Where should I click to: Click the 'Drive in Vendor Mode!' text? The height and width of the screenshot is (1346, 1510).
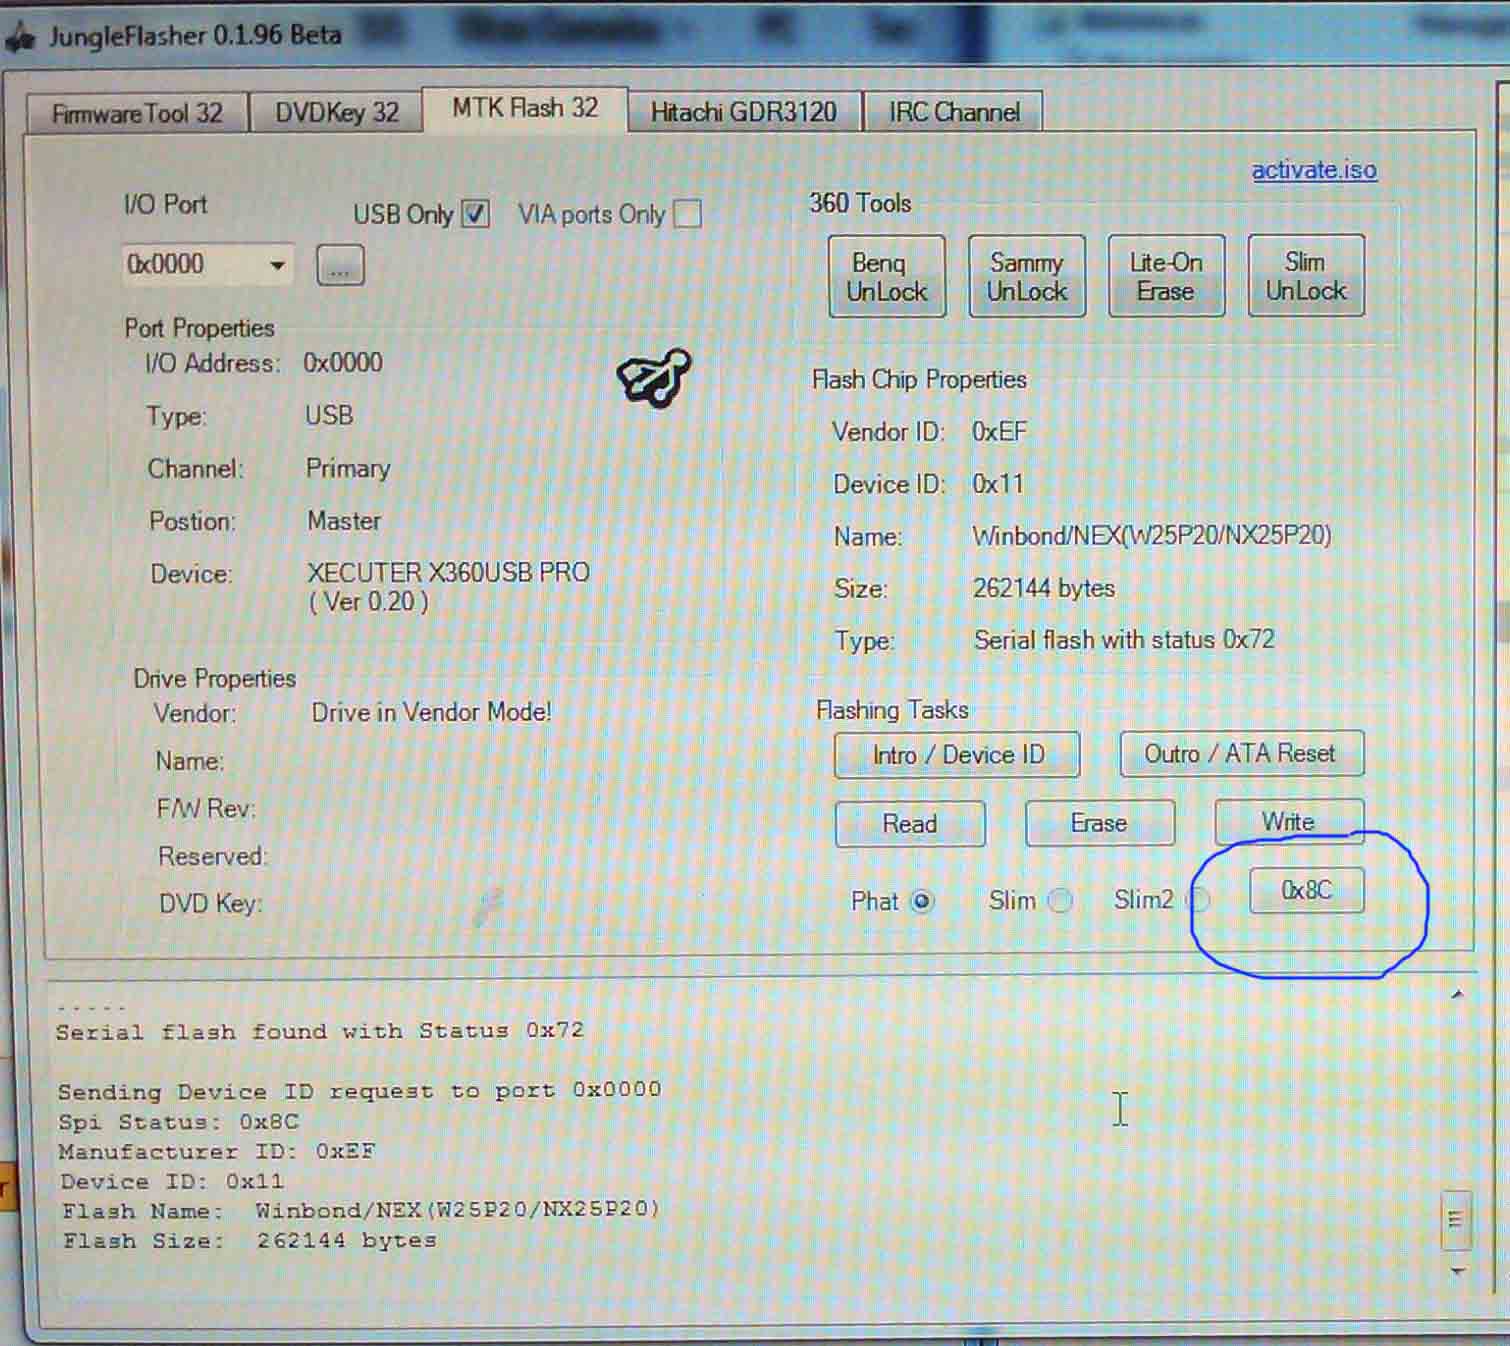[431, 712]
